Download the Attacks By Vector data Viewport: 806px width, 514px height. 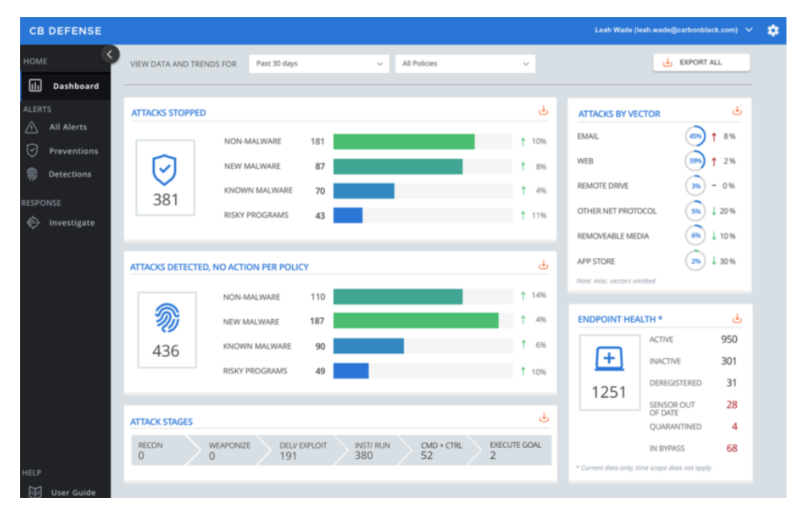pos(737,112)
